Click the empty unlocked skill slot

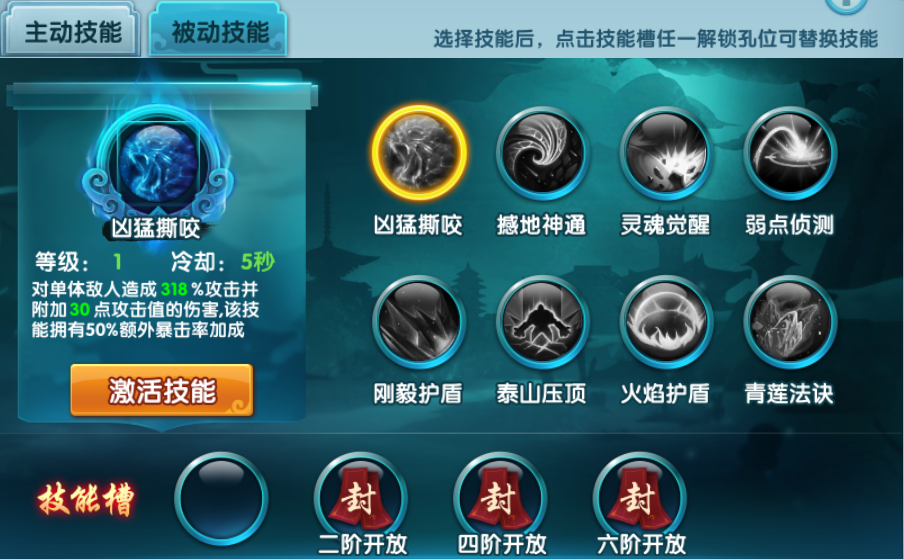[221, 498]
